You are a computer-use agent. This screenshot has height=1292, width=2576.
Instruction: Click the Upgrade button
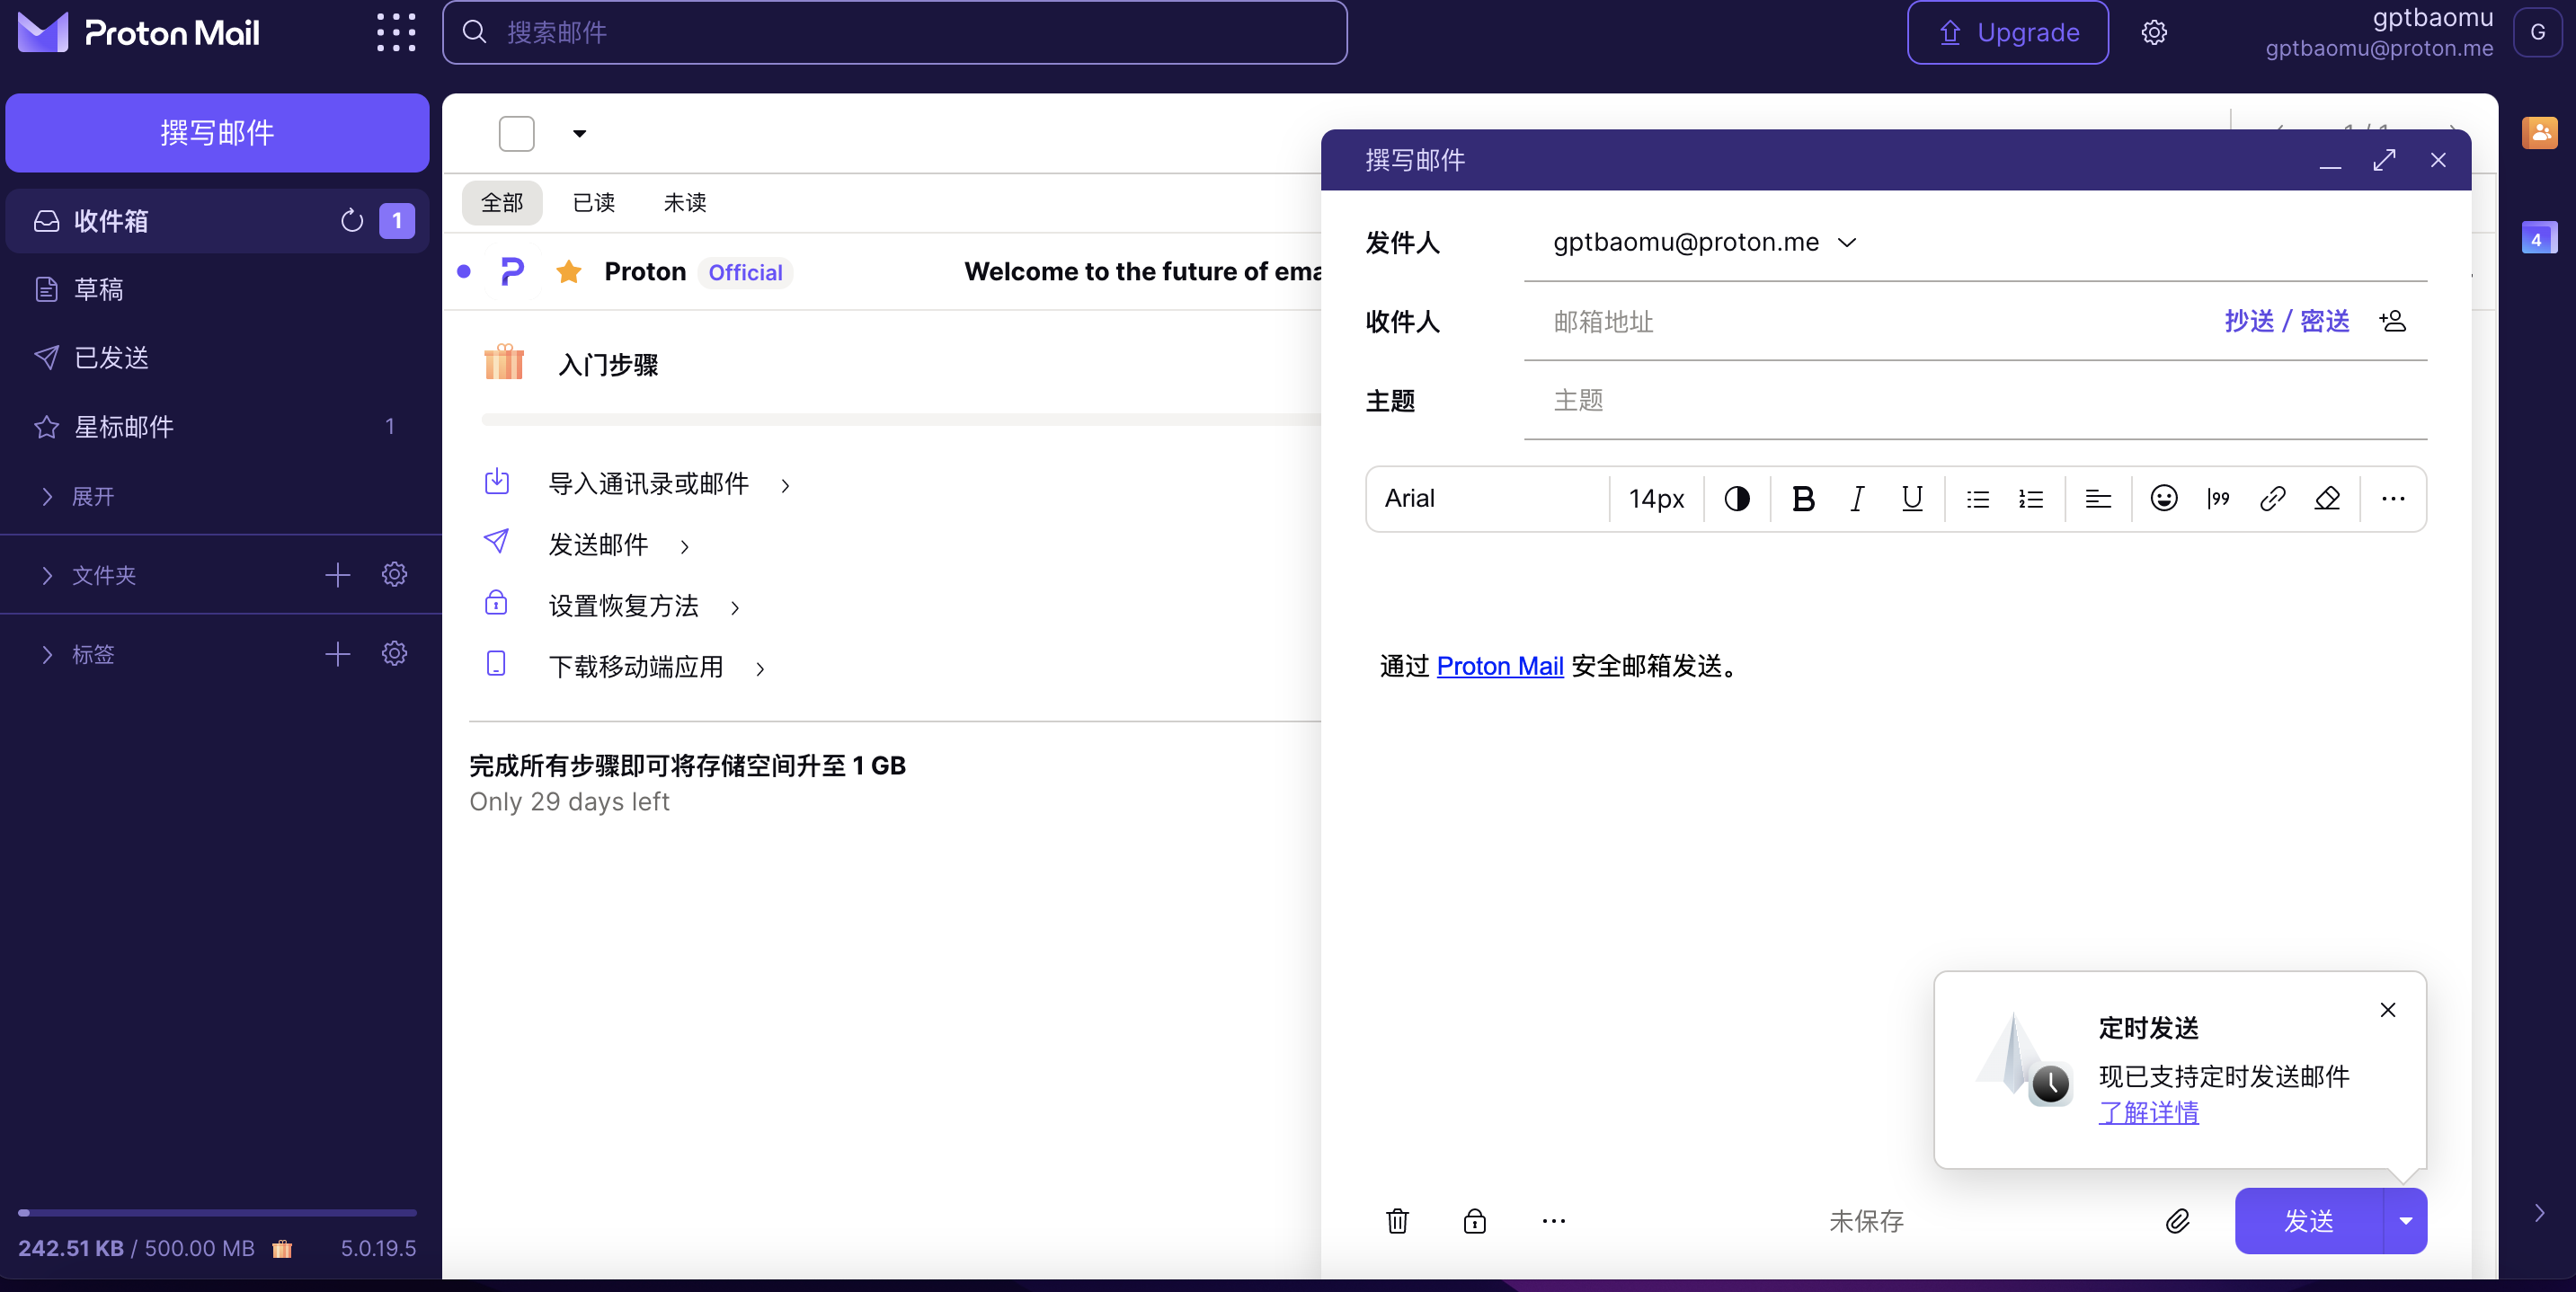click(2008, 33)
